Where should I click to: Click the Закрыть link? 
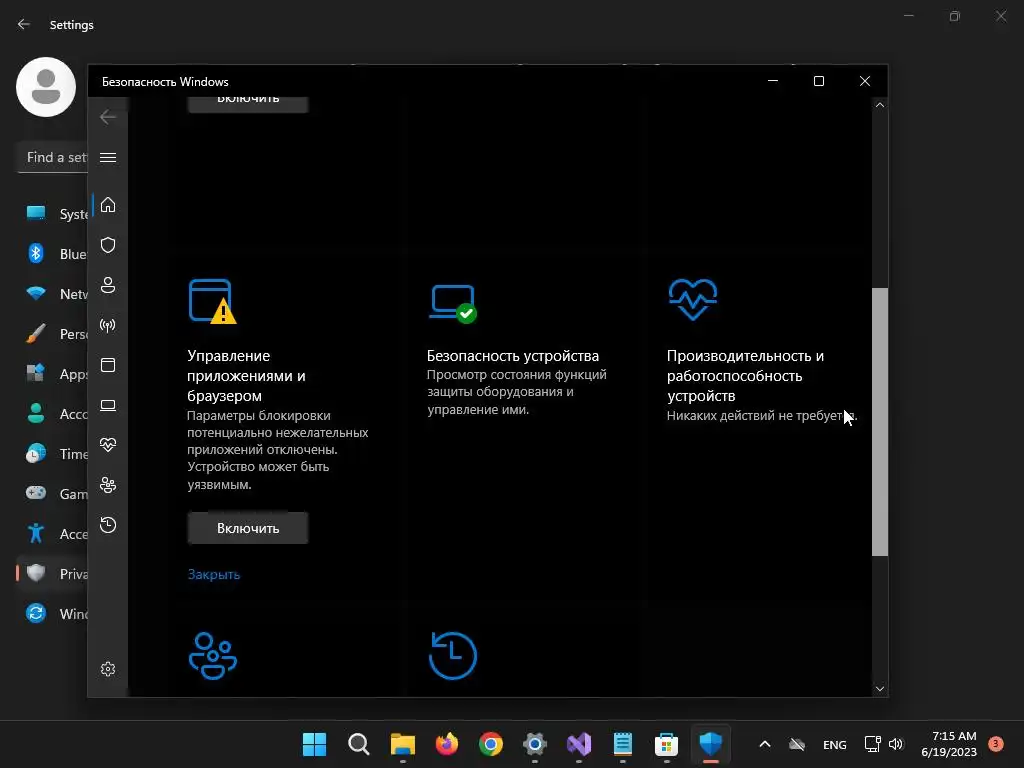coord(214,575)
